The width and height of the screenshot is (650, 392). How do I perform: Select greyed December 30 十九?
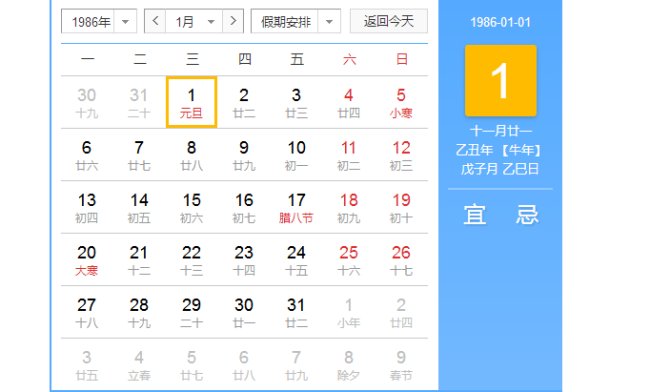[87, 102]
